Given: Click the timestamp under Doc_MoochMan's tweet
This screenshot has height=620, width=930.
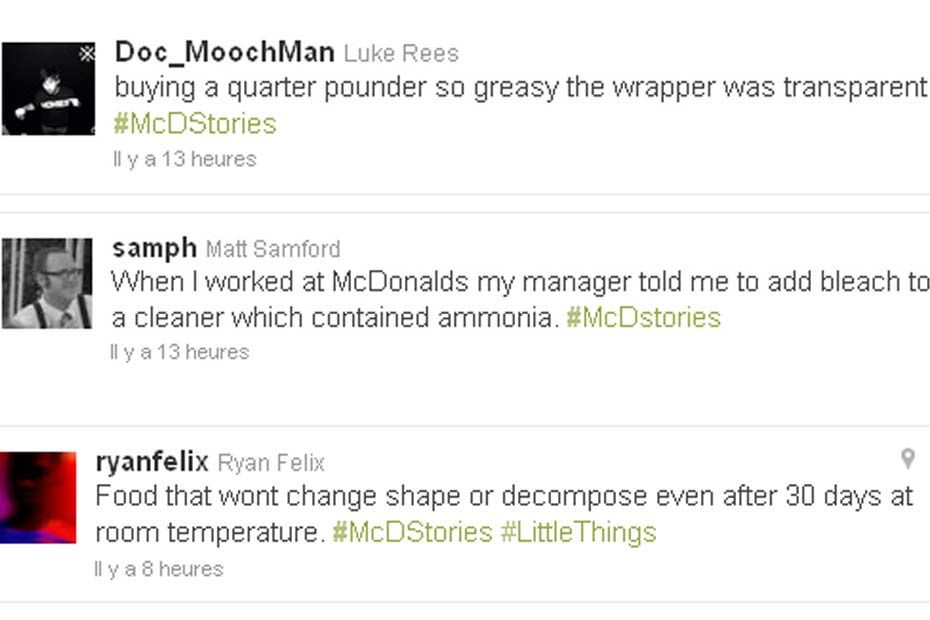Looking at the screenshot, I should [185, 159].
